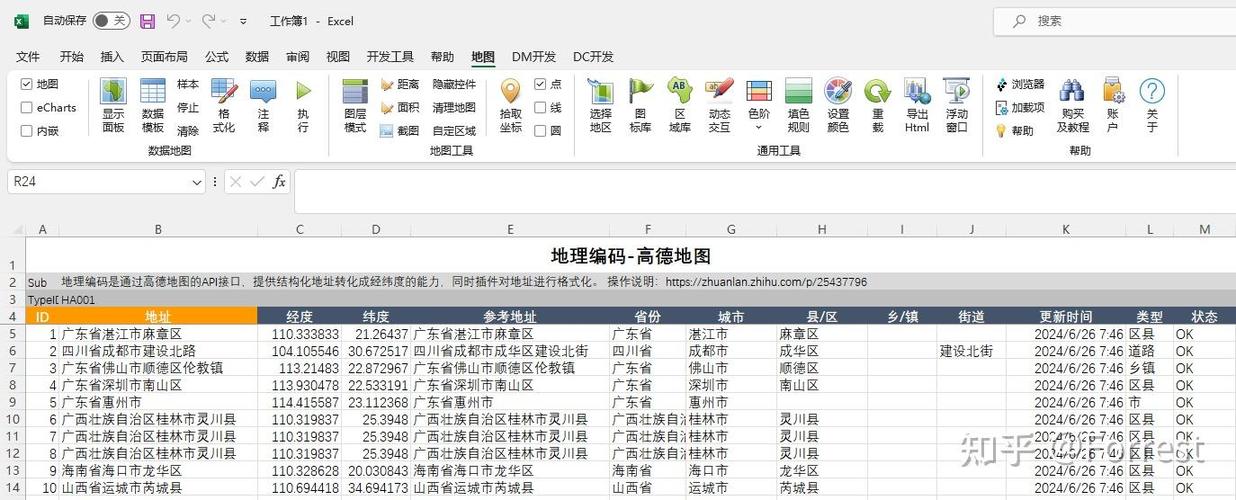Open the Customize Quick Access Toolbar dropdown
The image size is (1236, 500).
pos(244,21)
